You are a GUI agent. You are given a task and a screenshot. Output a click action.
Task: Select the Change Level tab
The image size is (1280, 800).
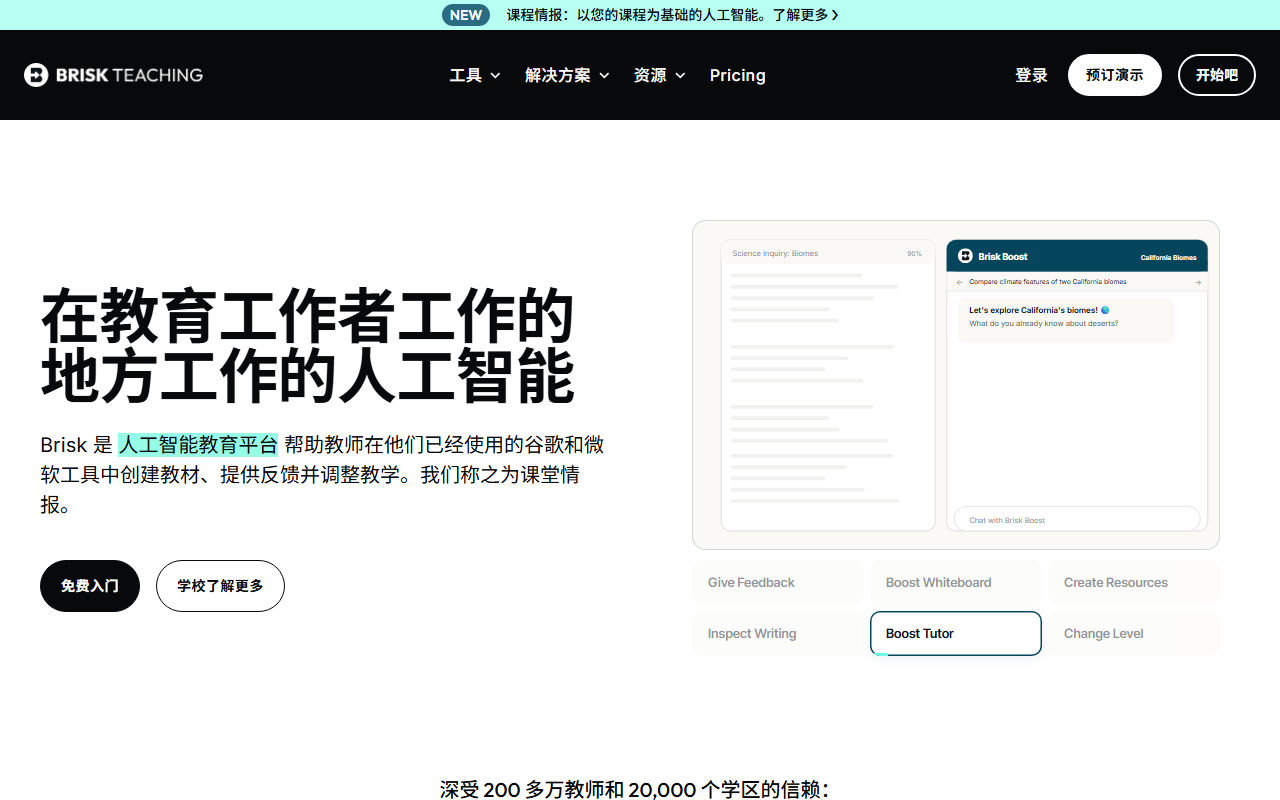pos(1134,634)
